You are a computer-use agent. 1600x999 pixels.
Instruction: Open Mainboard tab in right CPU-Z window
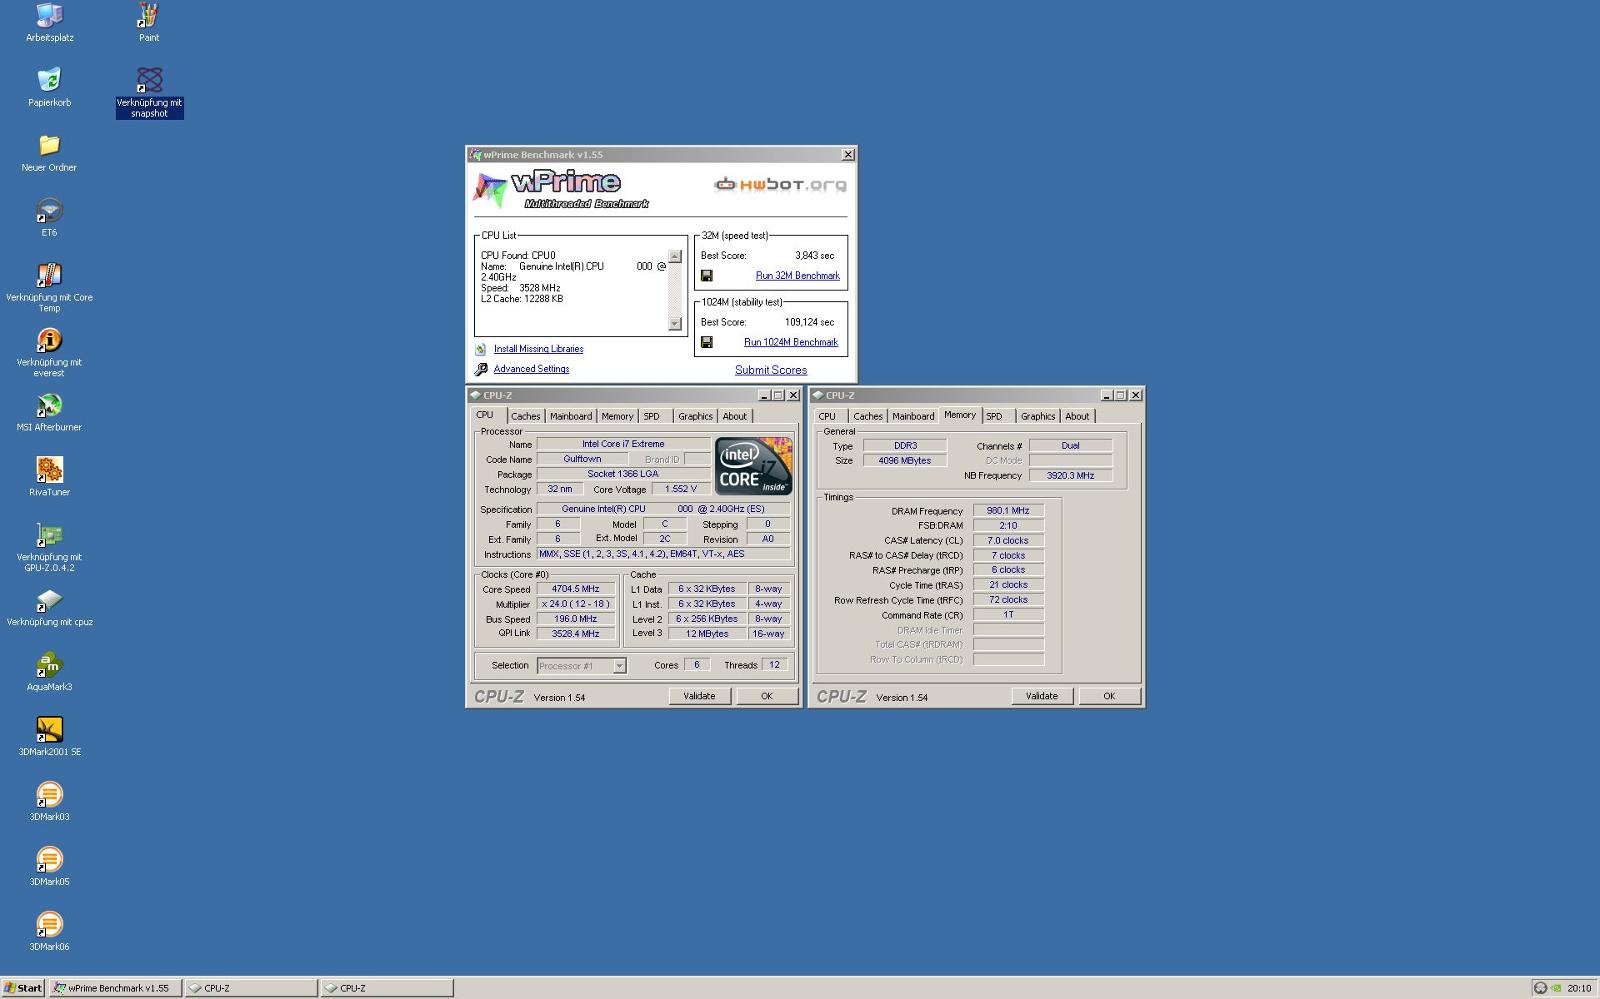click(x=913, y=417)
